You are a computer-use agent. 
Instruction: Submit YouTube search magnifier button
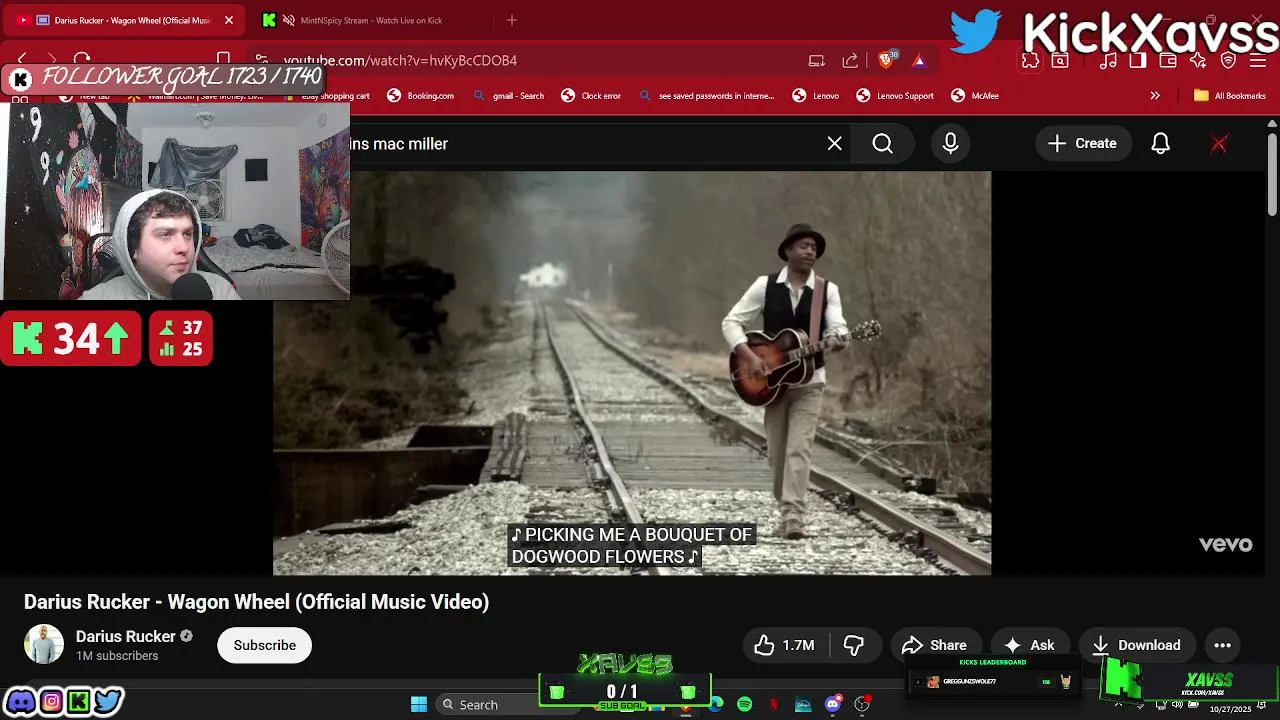[883, 144]
